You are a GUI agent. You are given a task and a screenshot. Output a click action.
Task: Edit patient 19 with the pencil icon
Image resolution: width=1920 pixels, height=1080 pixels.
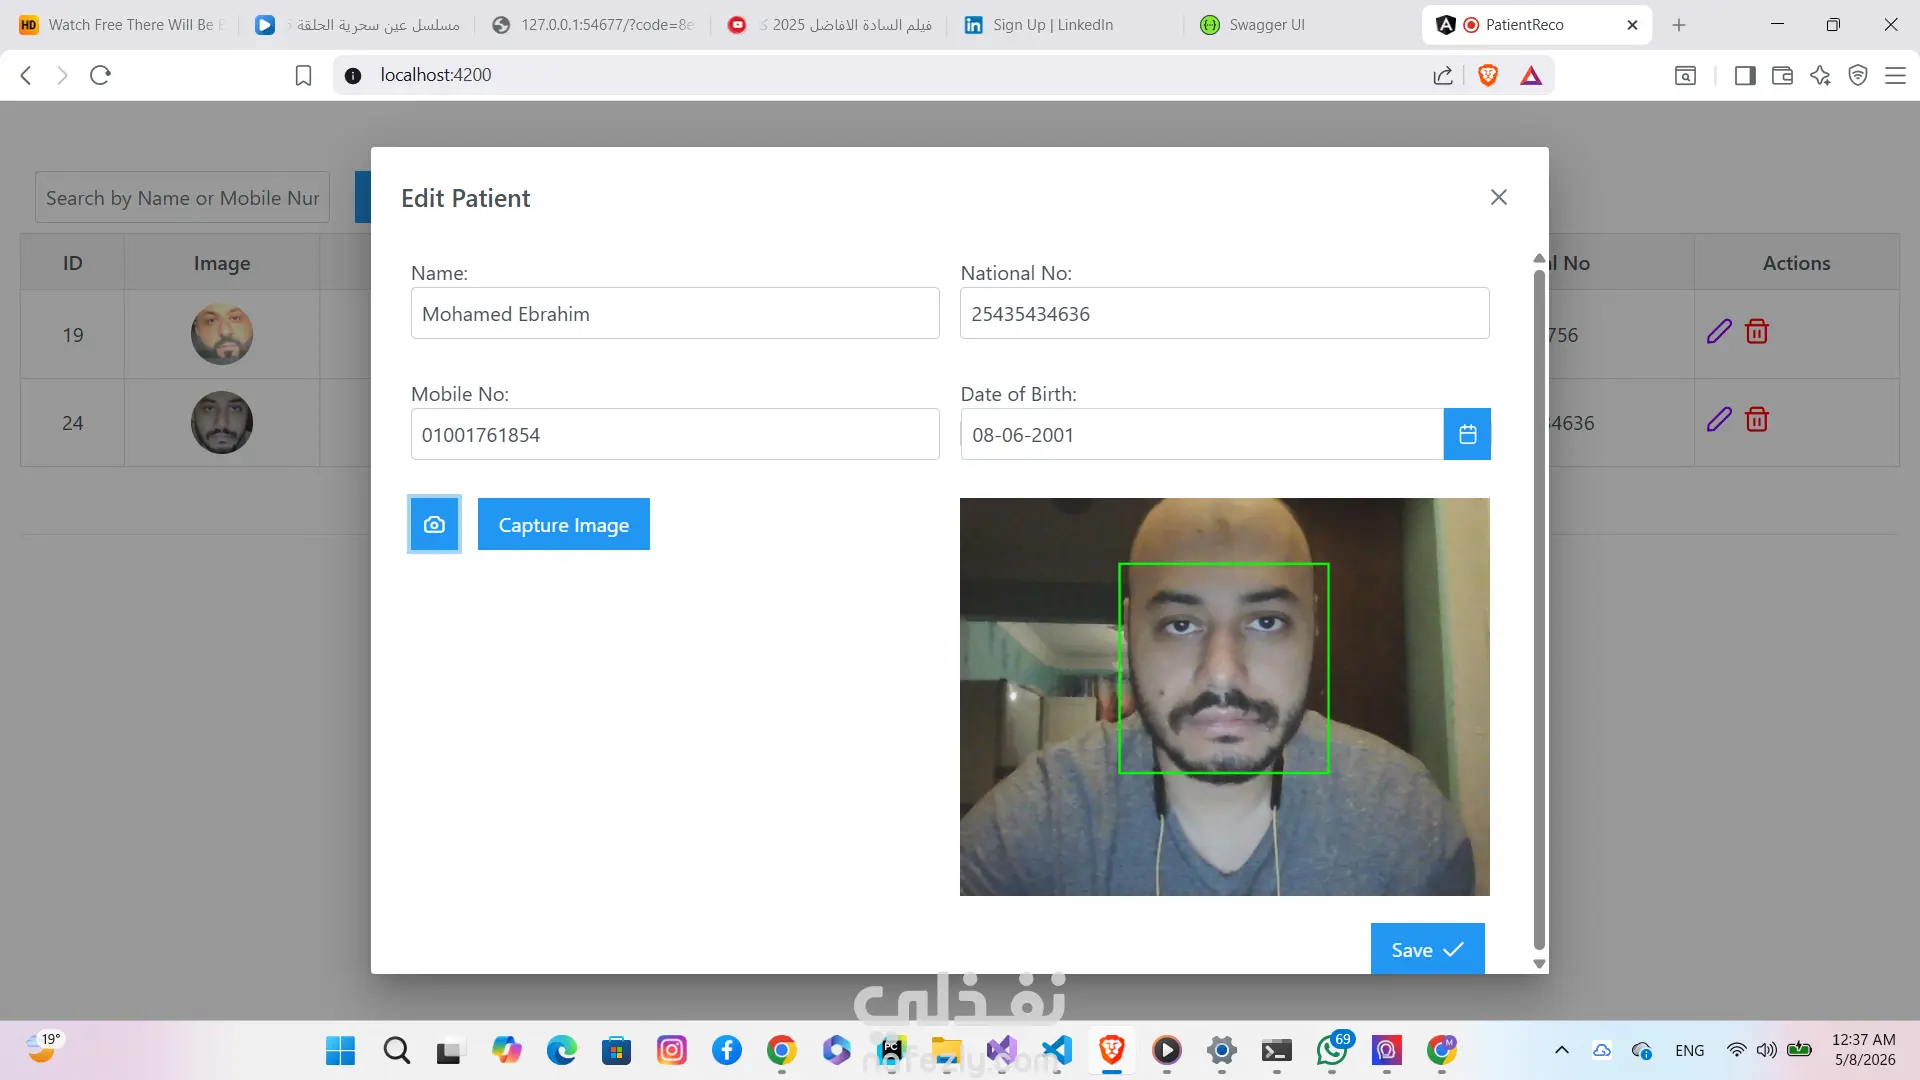tap(1719, 332)
